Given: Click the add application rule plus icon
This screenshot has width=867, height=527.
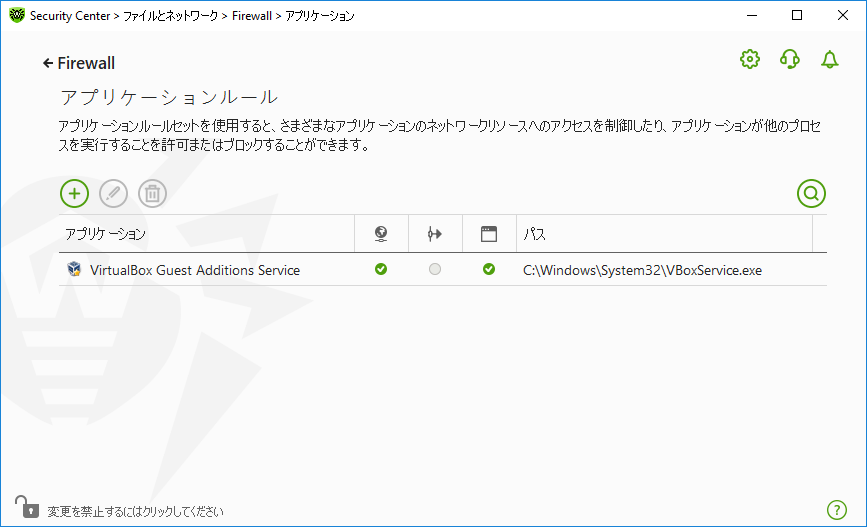Looking at the screenshot, I should click(x=74, y=193).
